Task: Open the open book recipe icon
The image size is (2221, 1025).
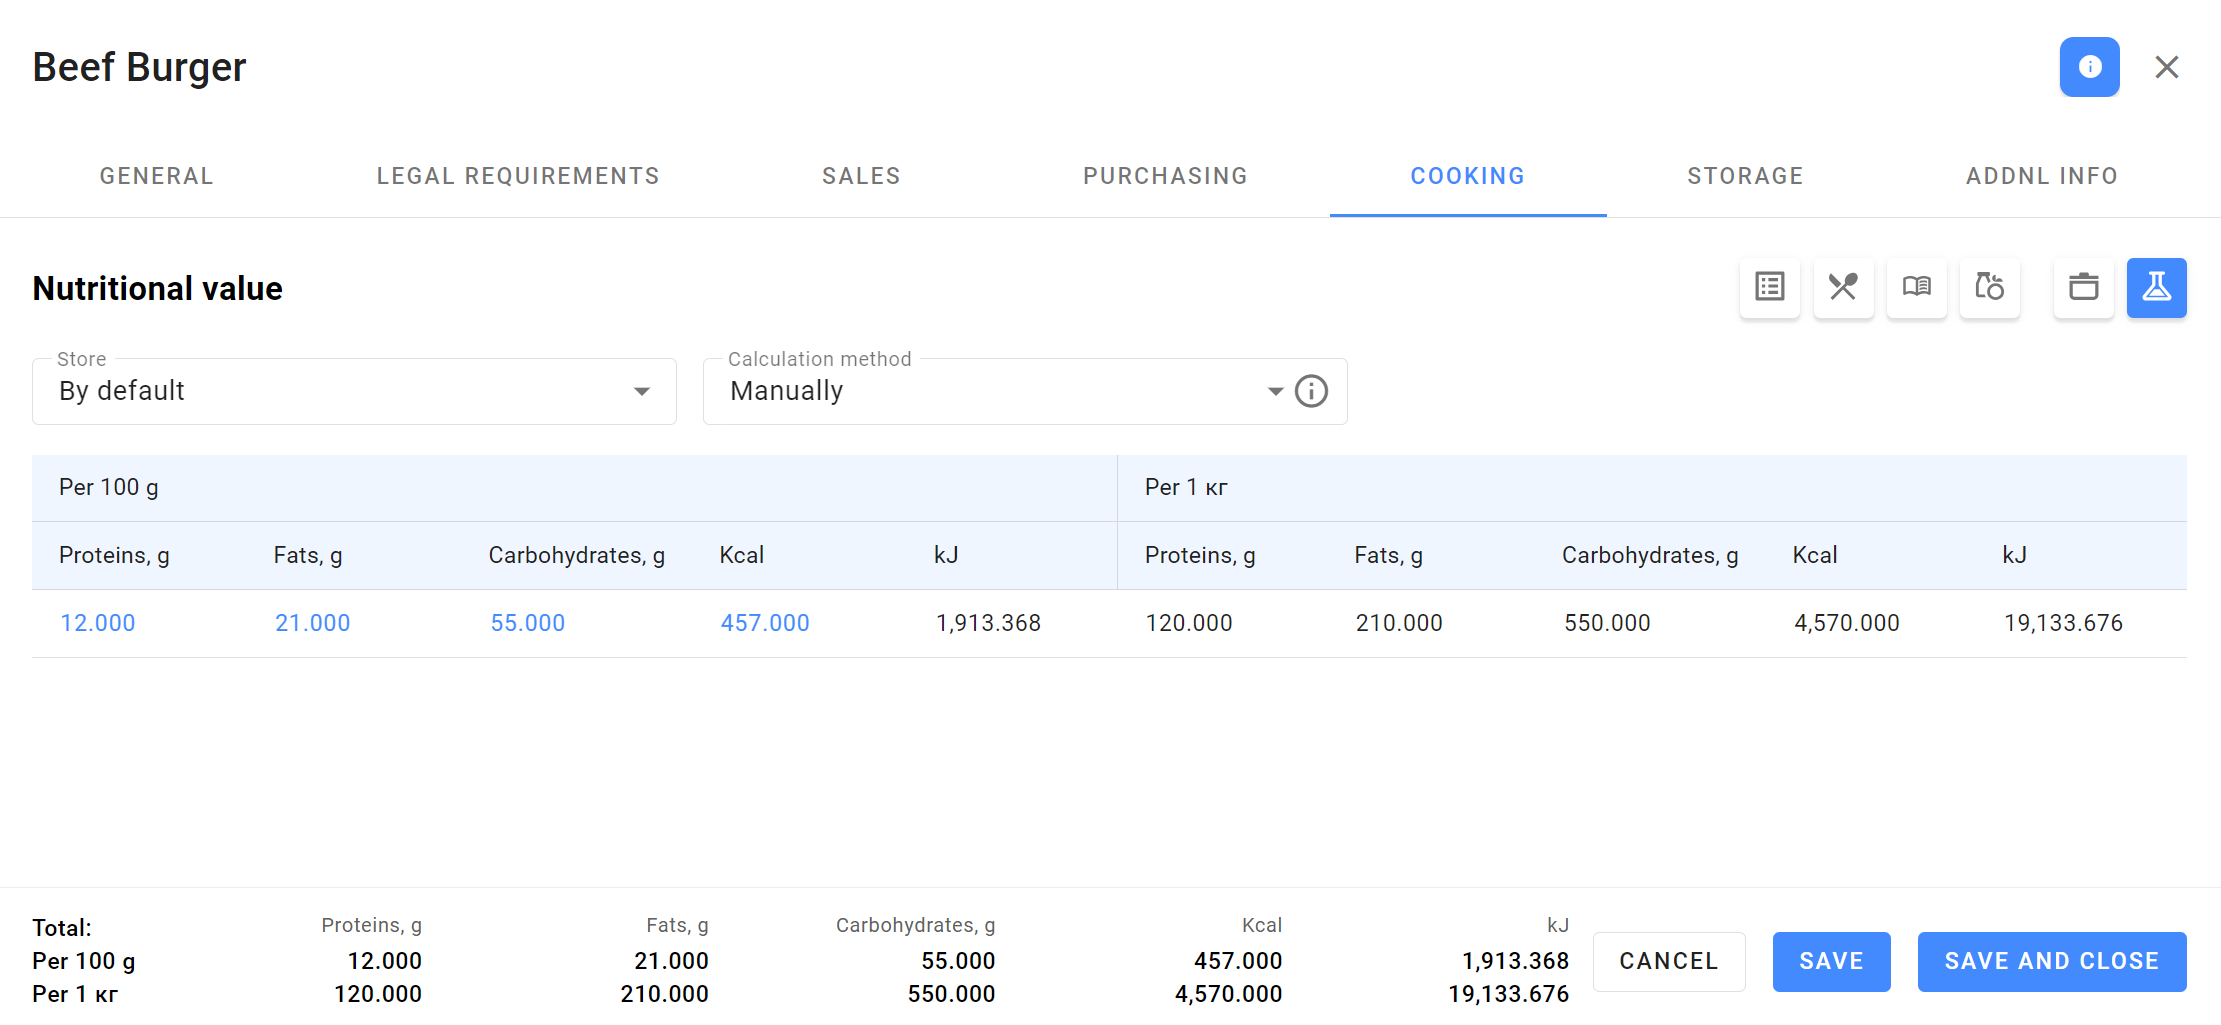Action: pyautogui.click(x=1917, y=287)
